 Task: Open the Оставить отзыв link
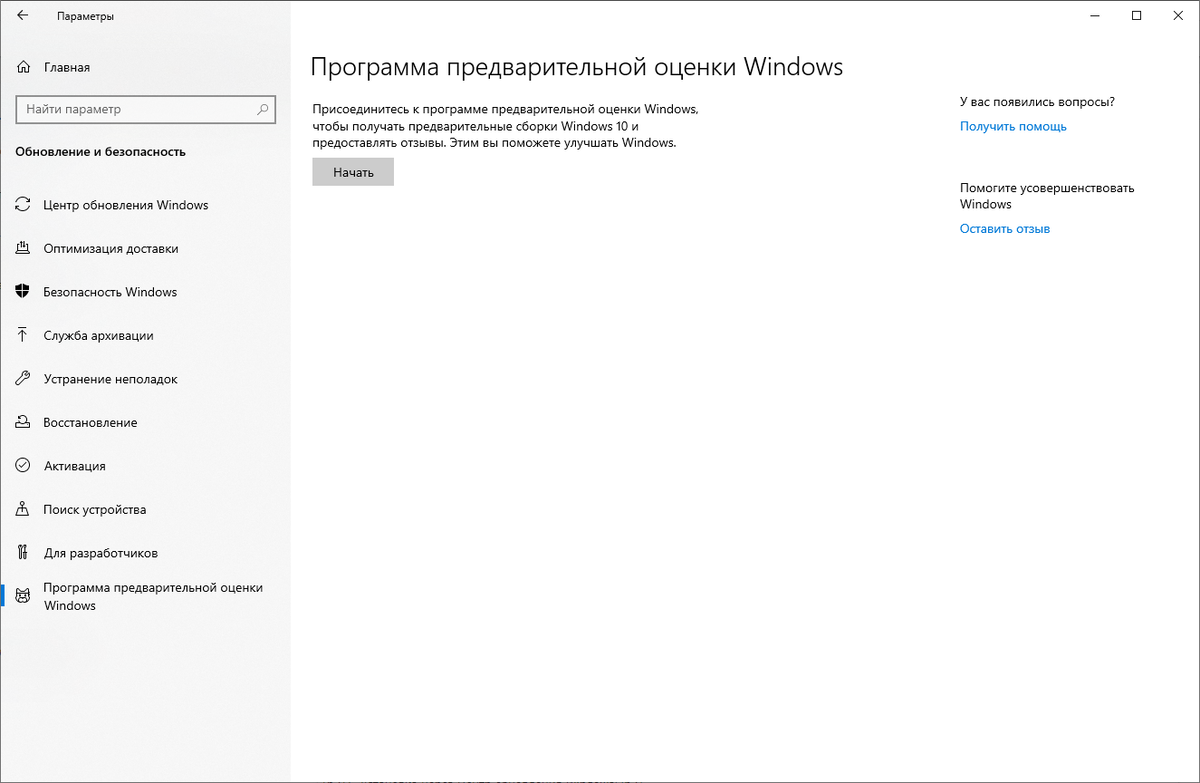1005,228
